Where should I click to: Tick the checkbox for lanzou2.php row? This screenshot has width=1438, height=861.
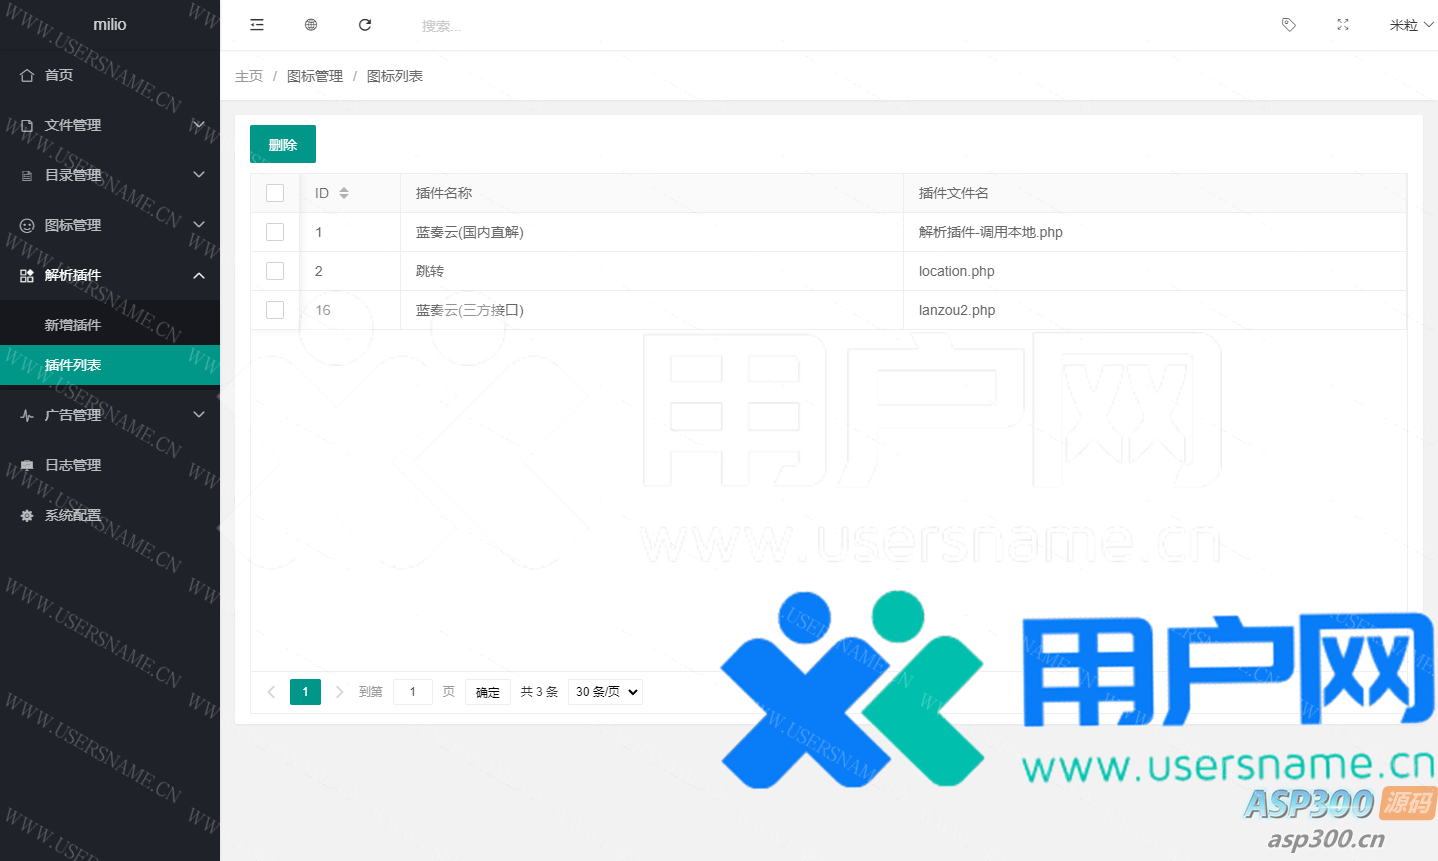click(x=275, y=310)
